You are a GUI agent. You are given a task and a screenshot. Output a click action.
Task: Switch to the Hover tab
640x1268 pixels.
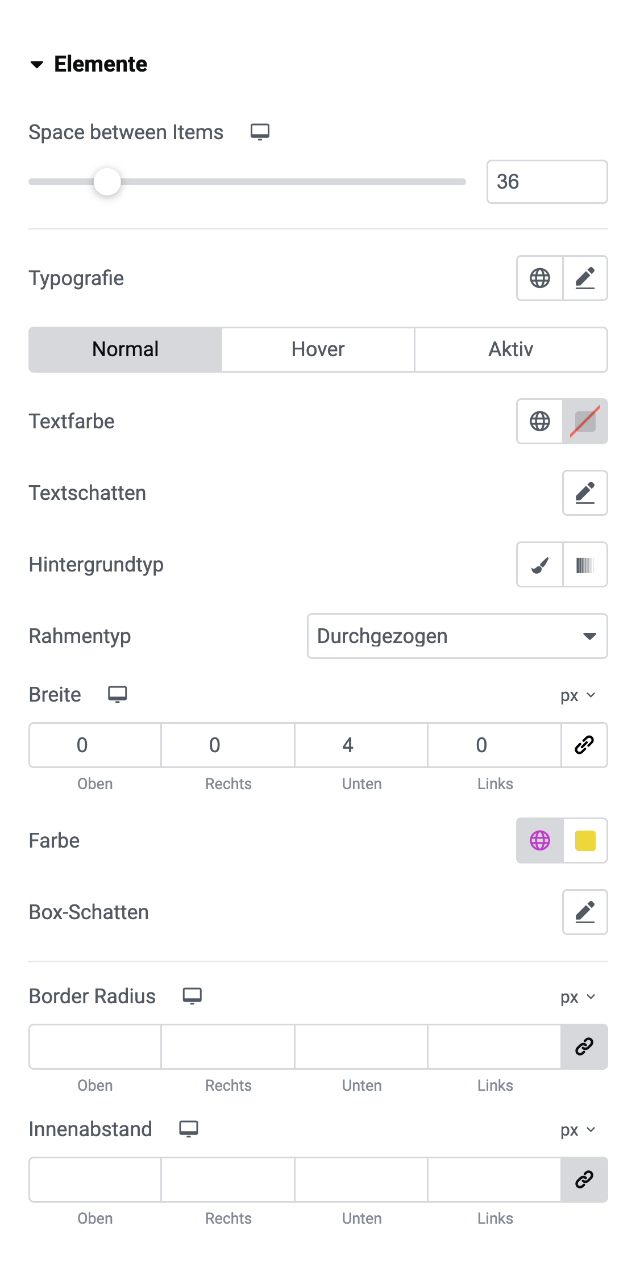(x=318, y=349)
